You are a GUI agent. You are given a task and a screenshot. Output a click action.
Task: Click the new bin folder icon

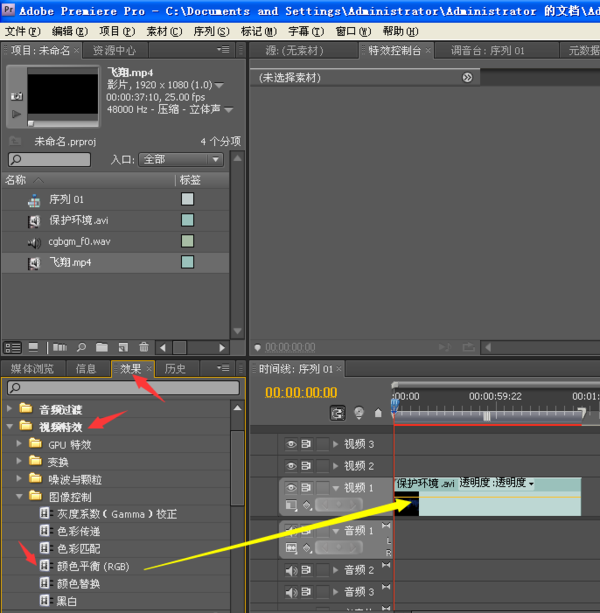[101, 348]
